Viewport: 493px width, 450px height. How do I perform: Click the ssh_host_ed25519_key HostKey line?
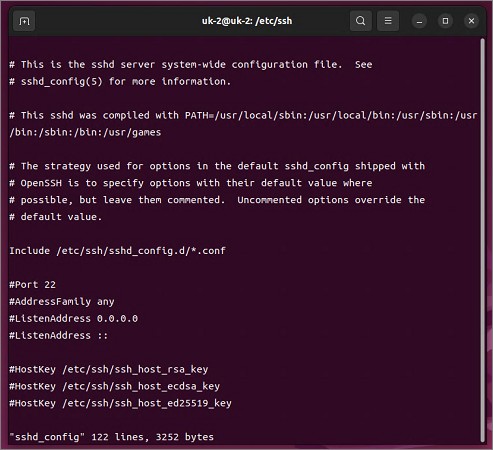(120, 403)
